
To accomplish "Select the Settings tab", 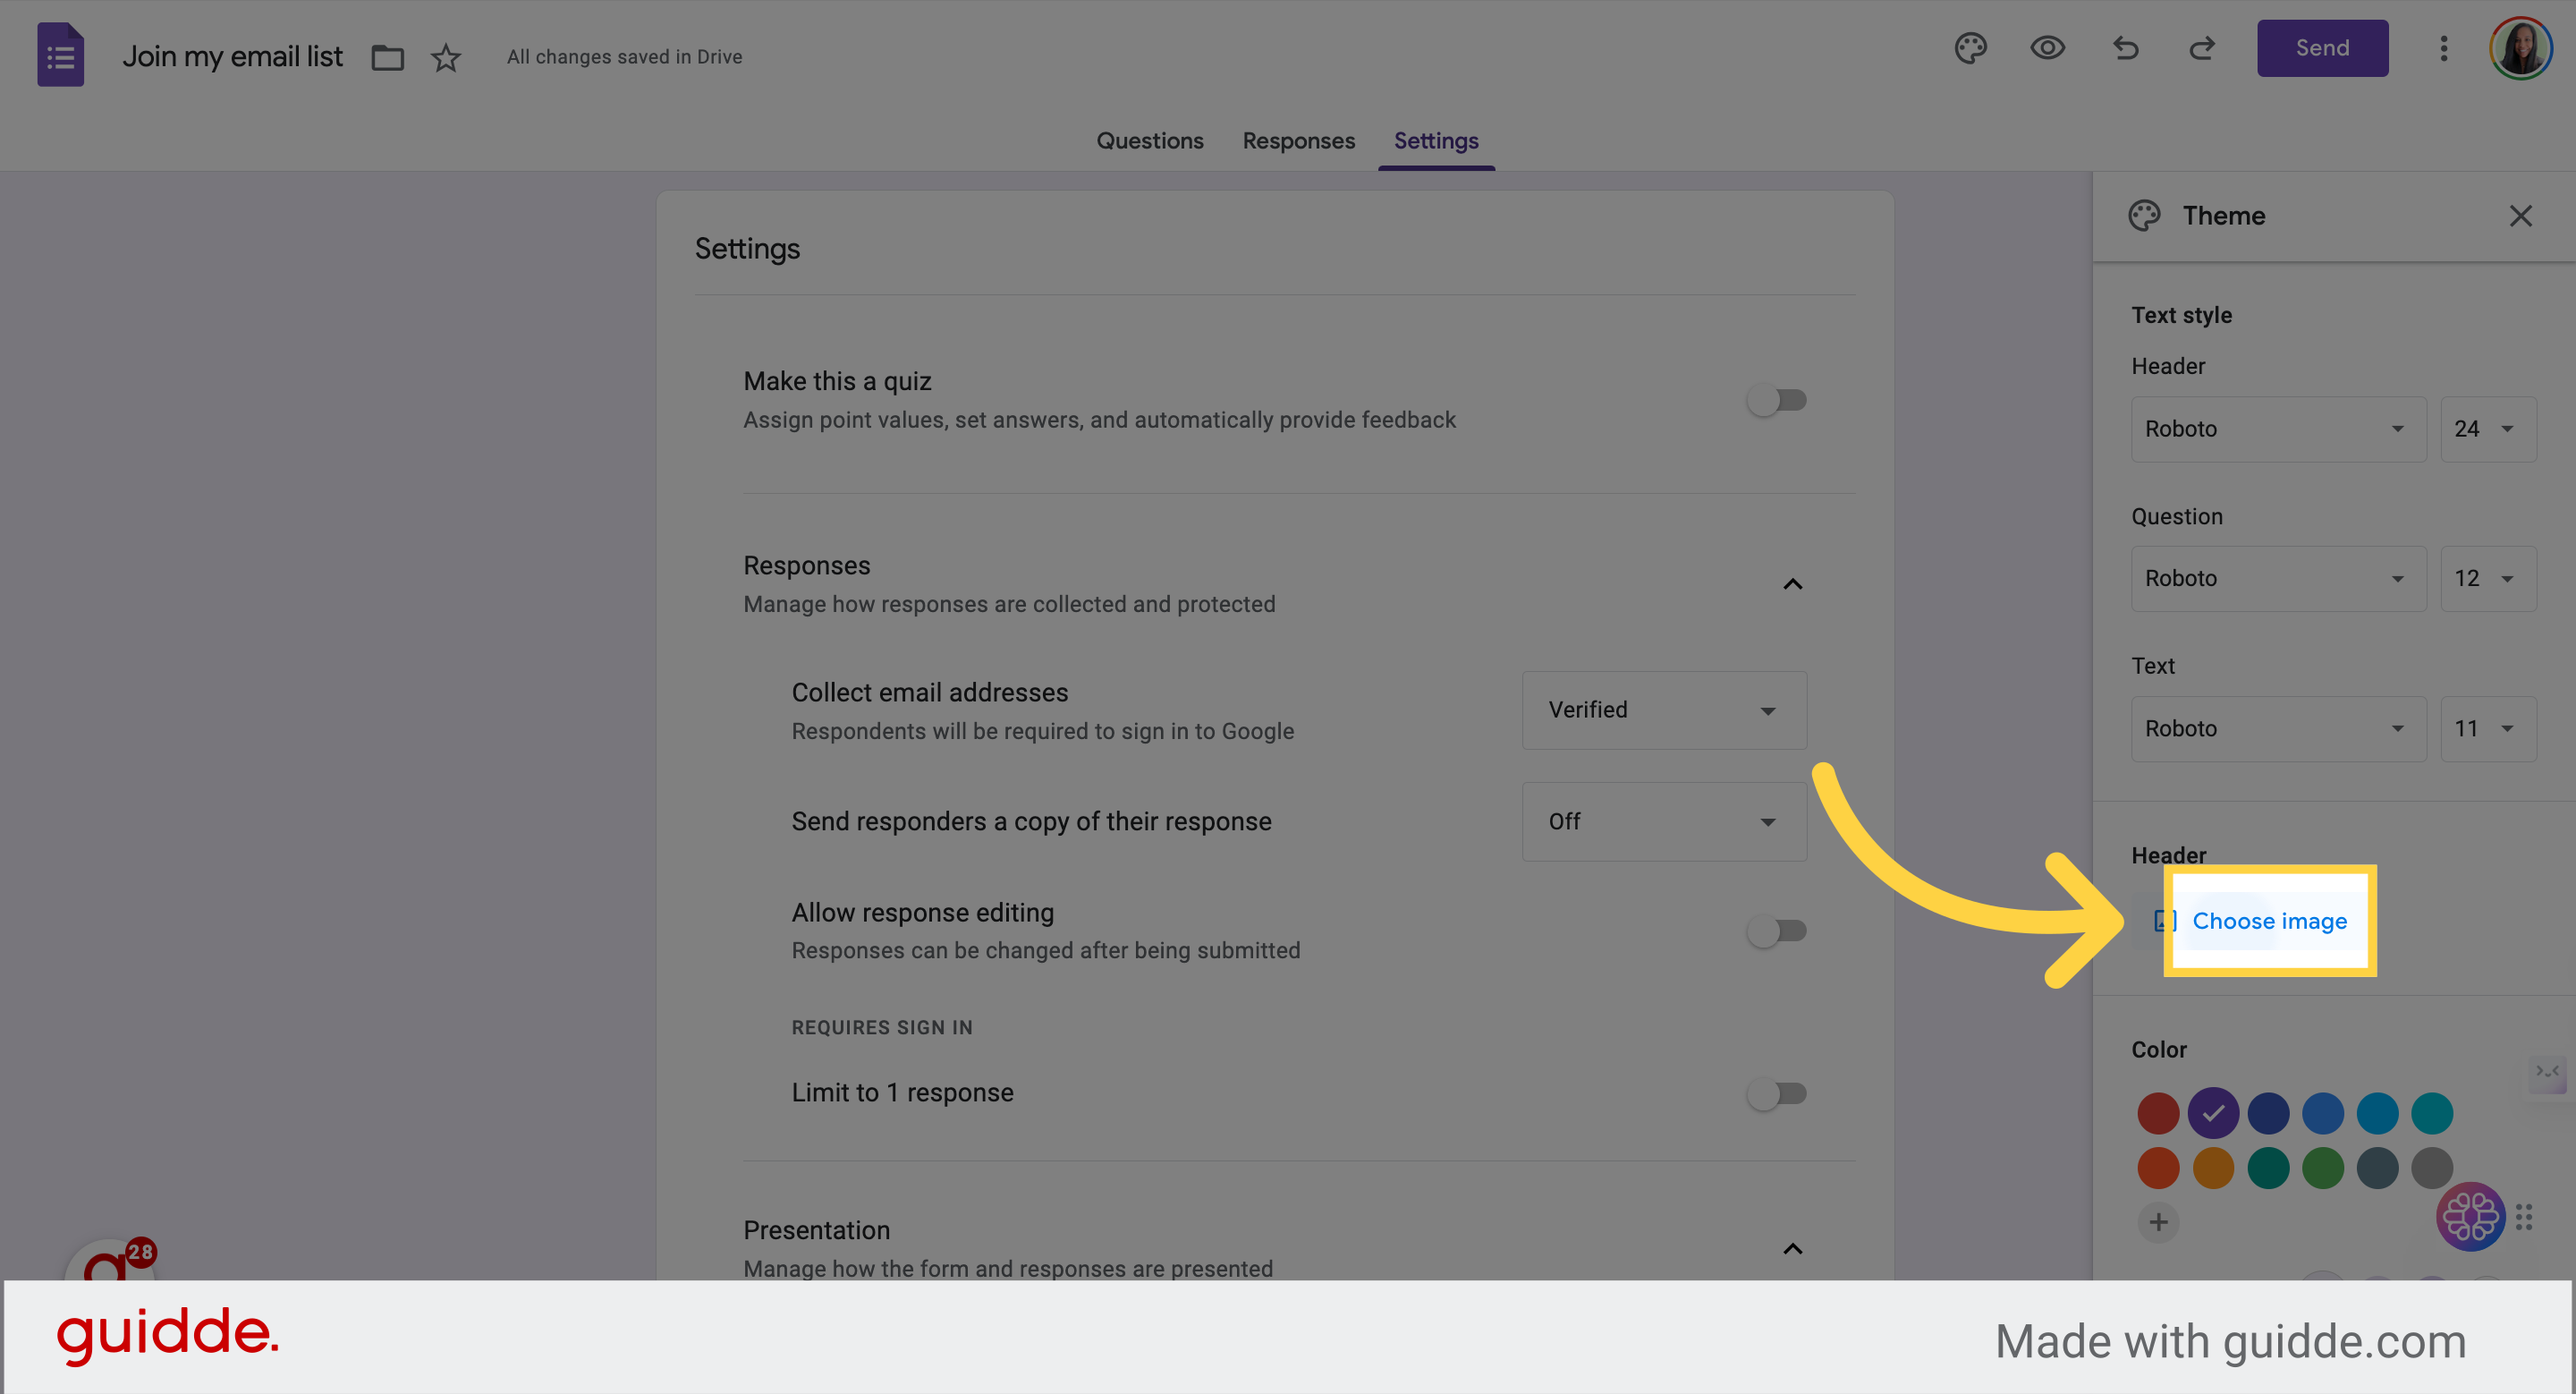I will click(1435, 141).
